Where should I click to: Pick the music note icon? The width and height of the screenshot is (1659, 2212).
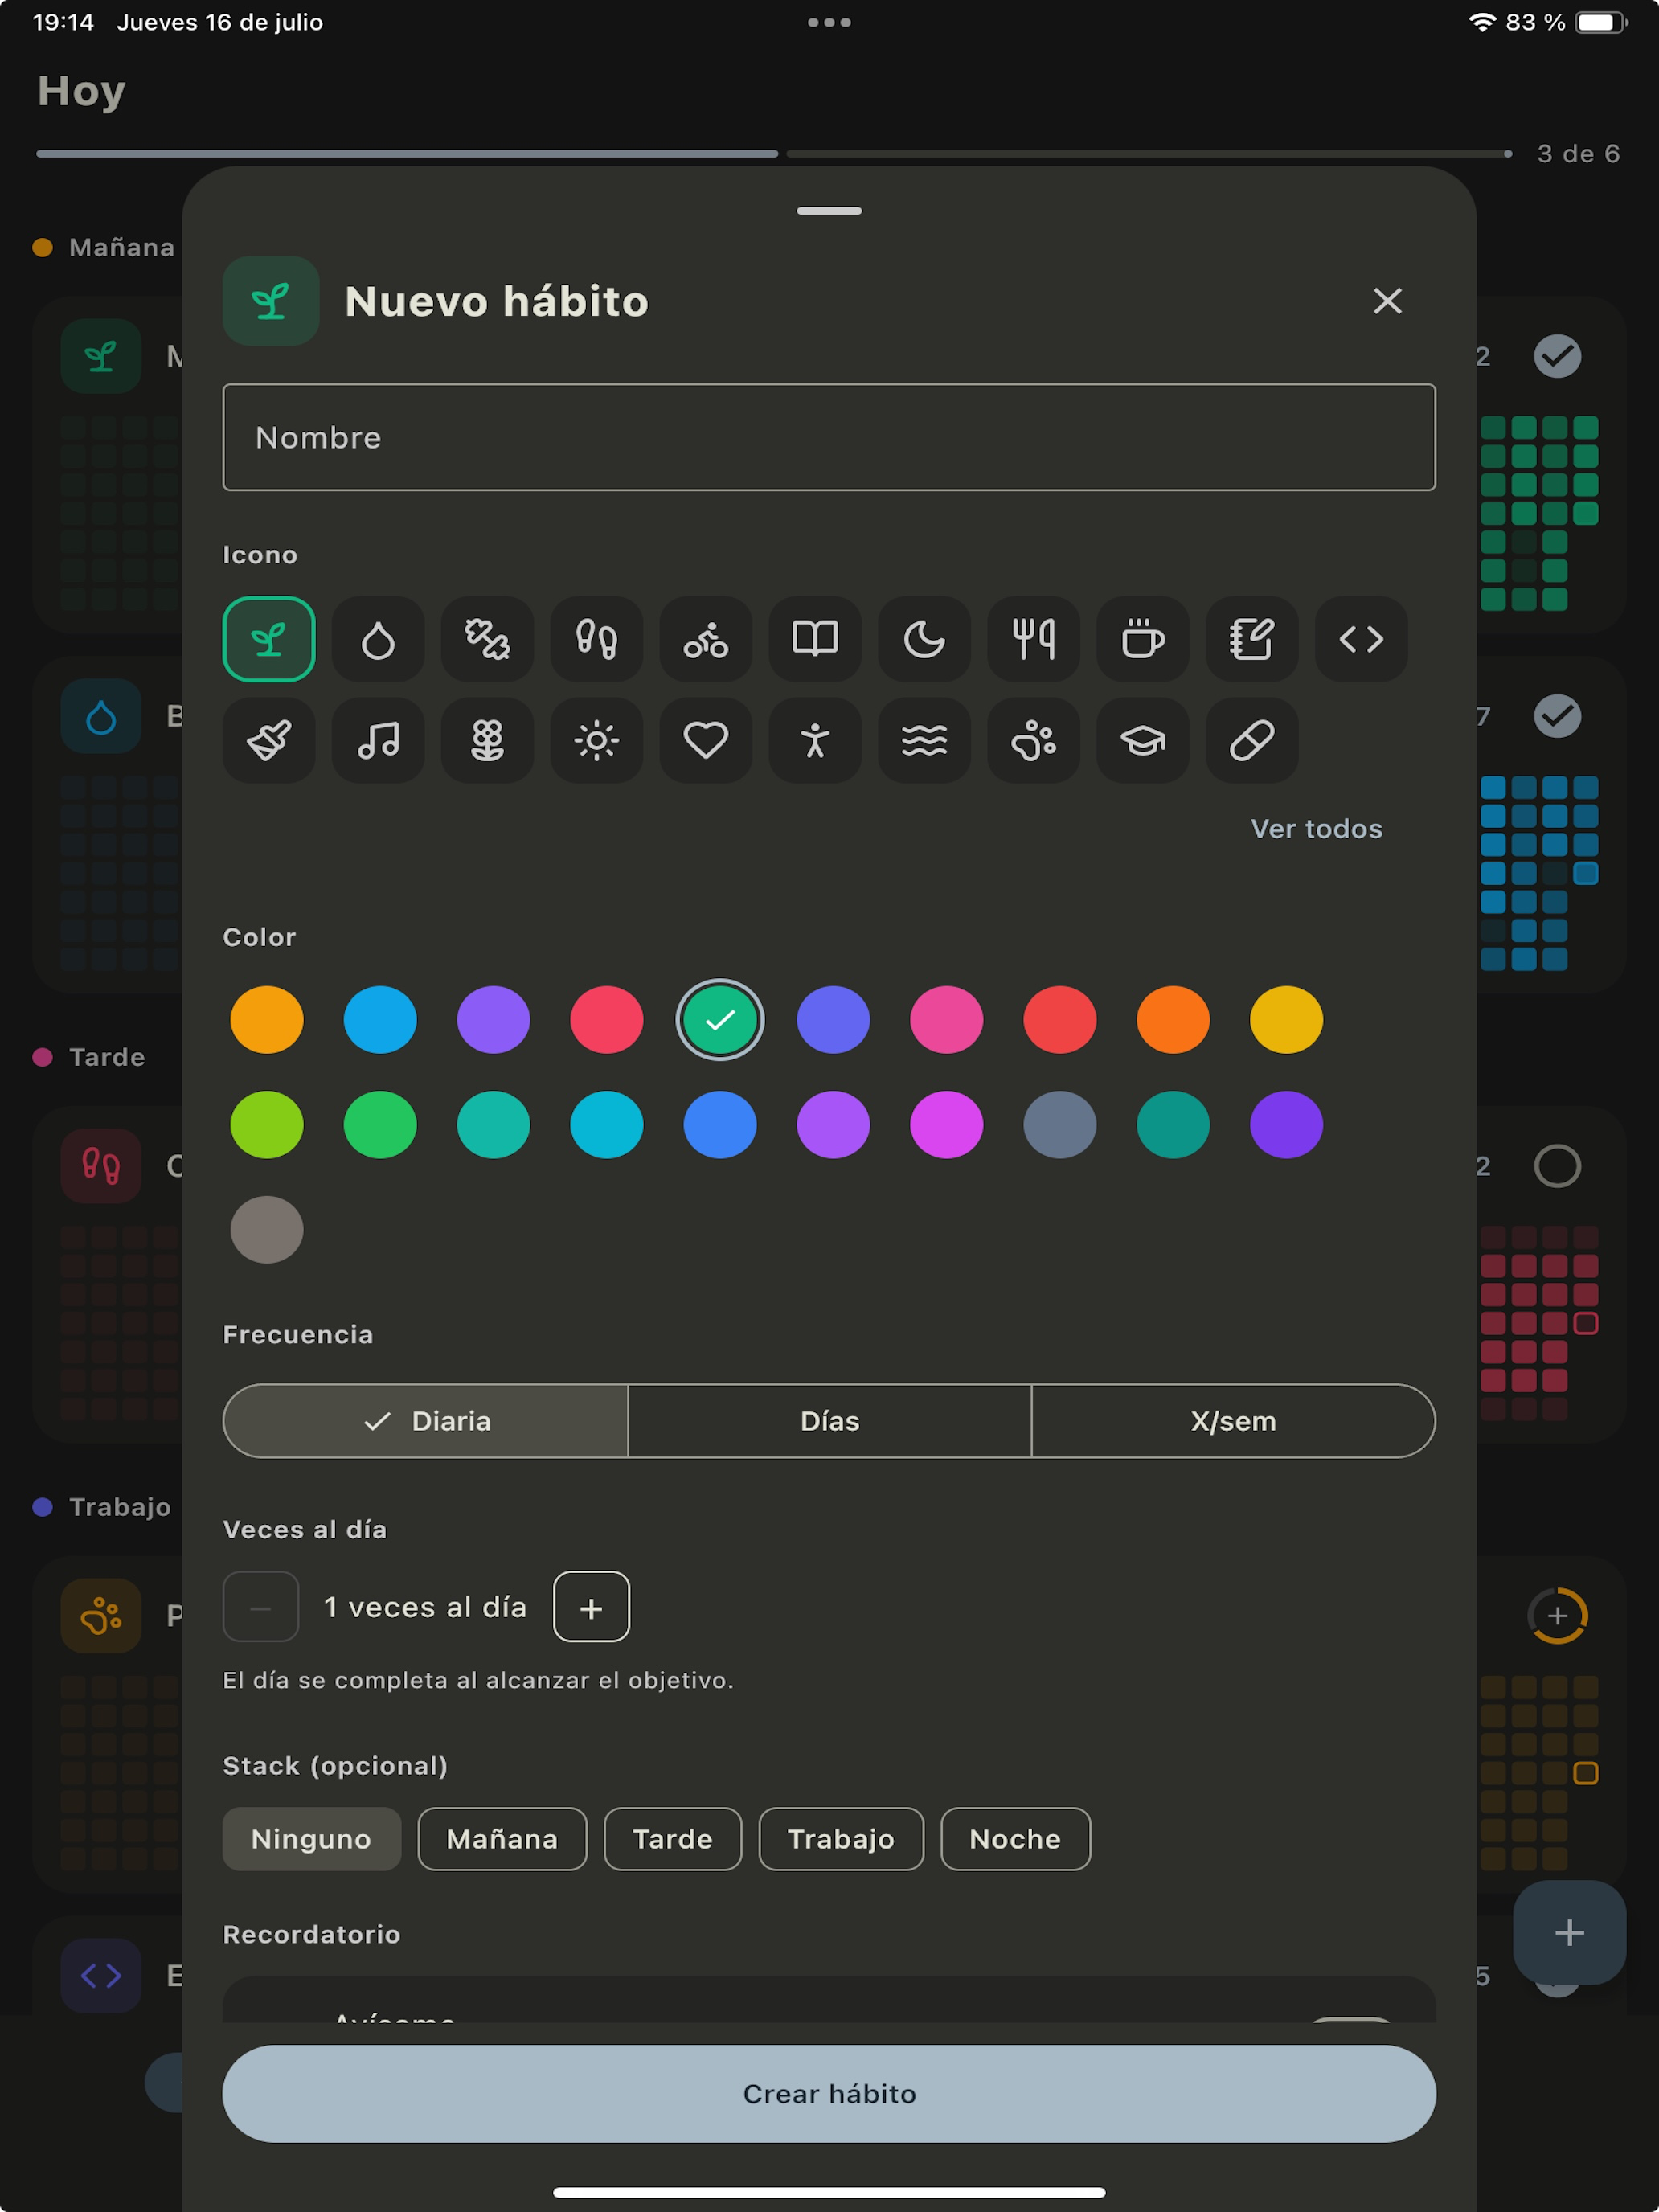pyautogui.click(x=378, y=740)
